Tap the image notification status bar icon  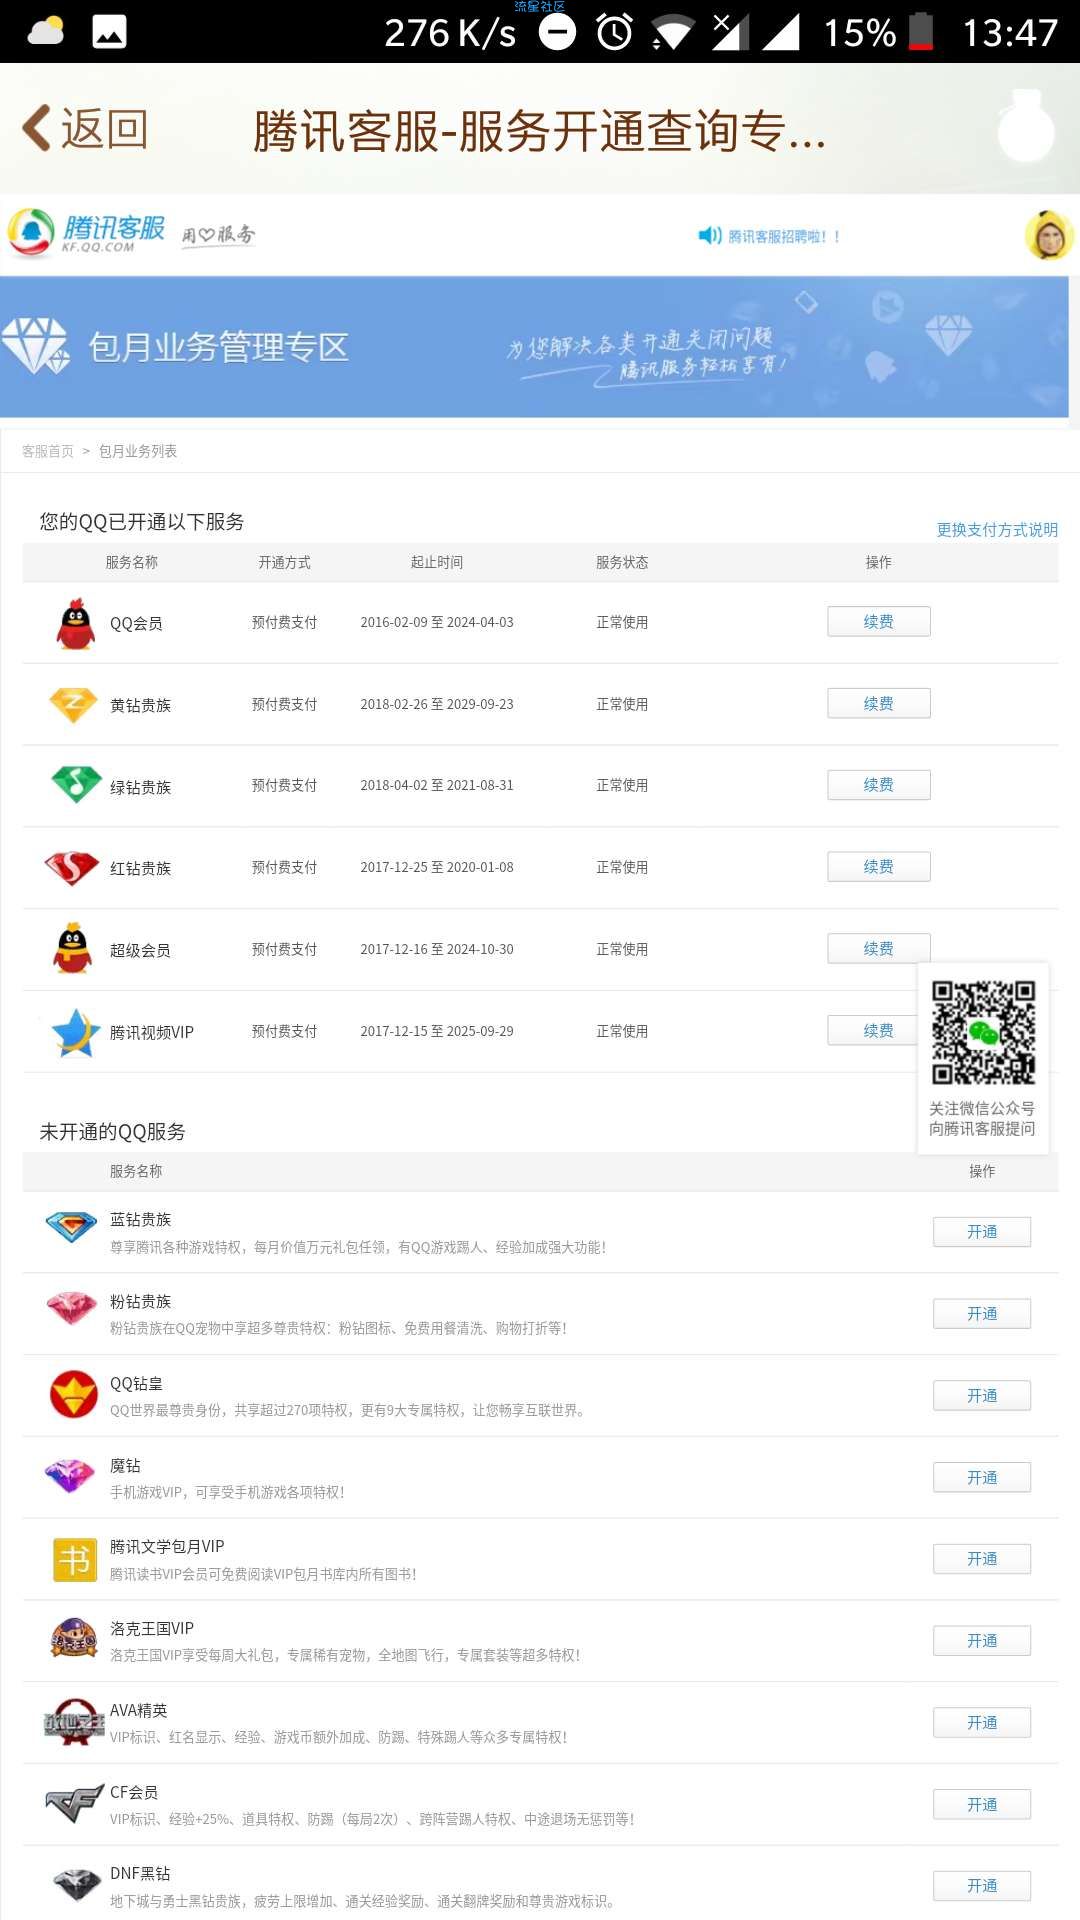tap(109, 32)
